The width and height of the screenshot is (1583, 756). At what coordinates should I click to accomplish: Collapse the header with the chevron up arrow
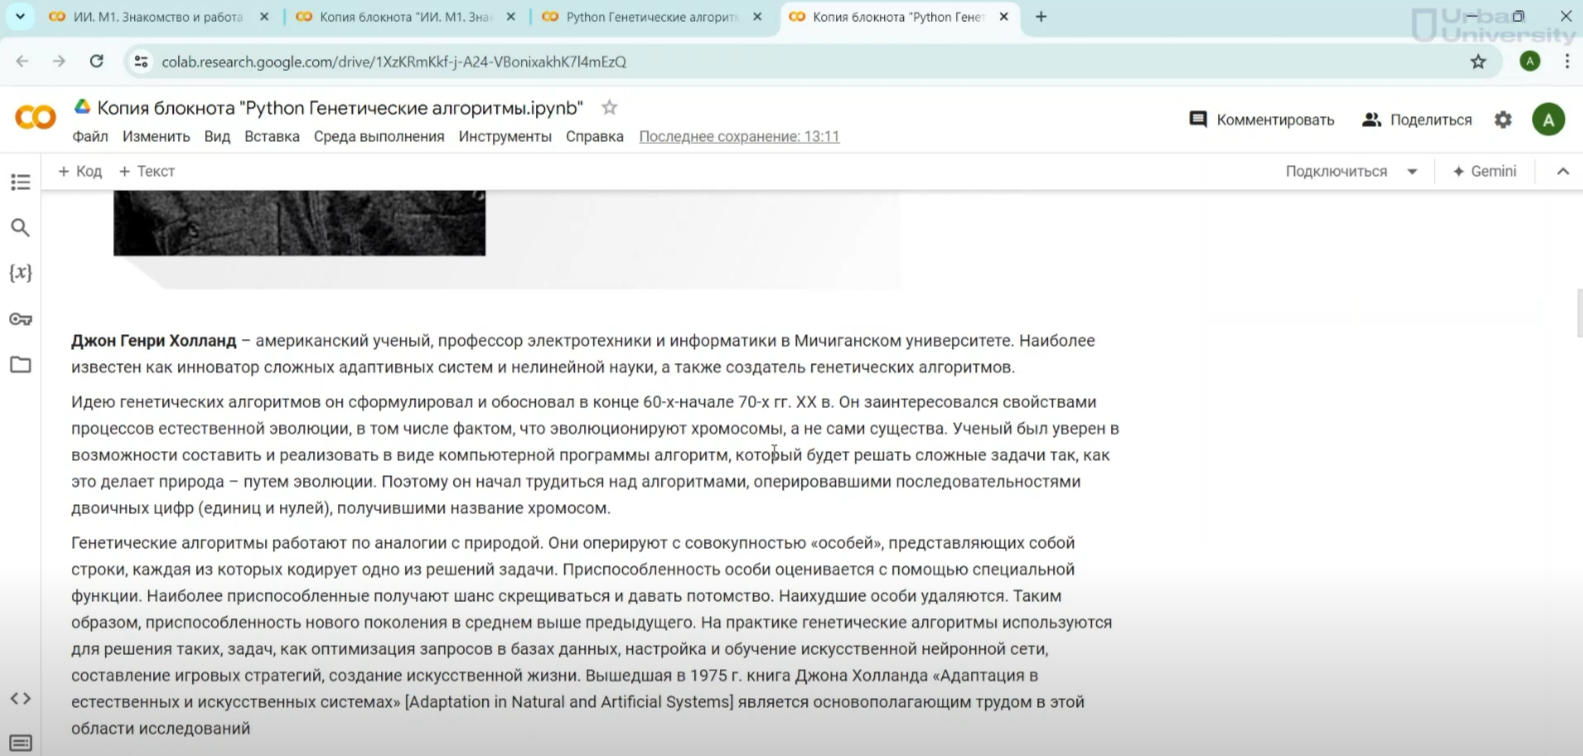tap(1562, 171)
